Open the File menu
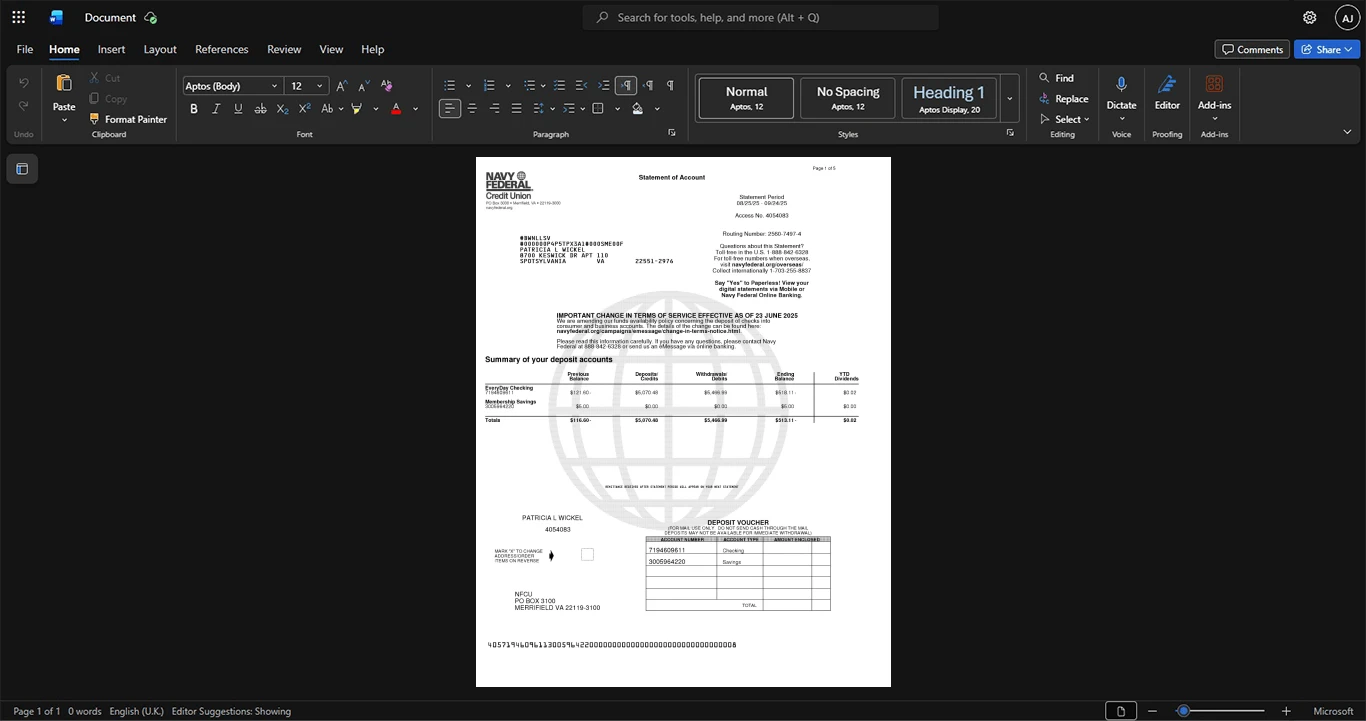 (x=25, y=49)
